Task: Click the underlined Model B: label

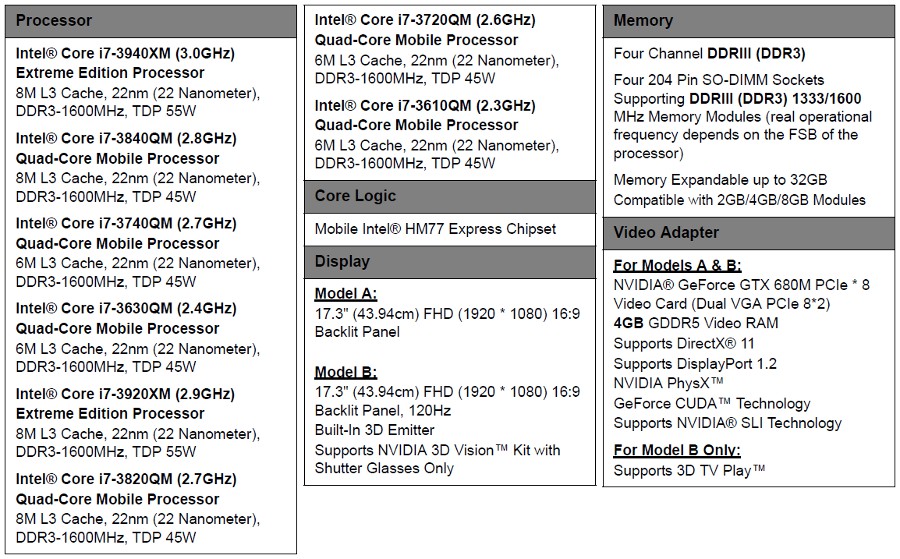Action: tap(346, 372)
